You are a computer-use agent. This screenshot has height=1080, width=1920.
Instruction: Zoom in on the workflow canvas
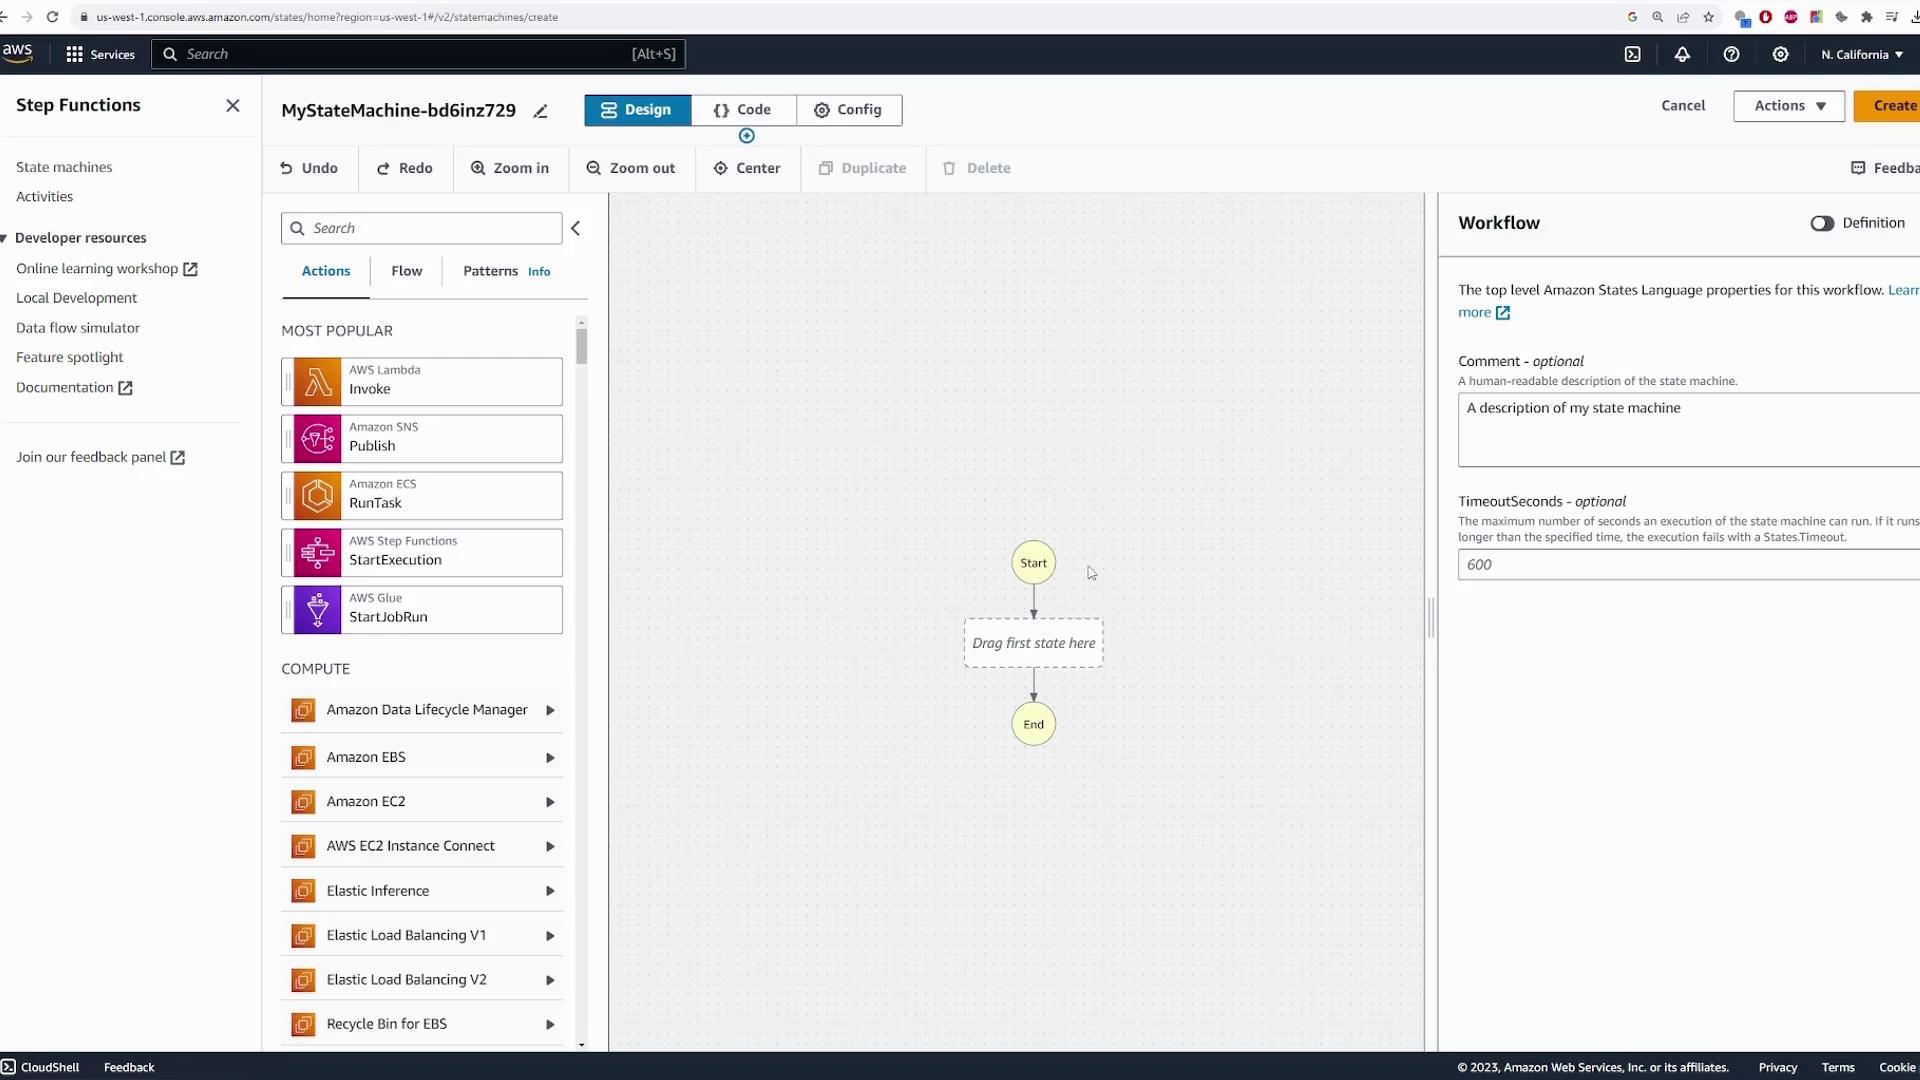[x=510, y=168]
